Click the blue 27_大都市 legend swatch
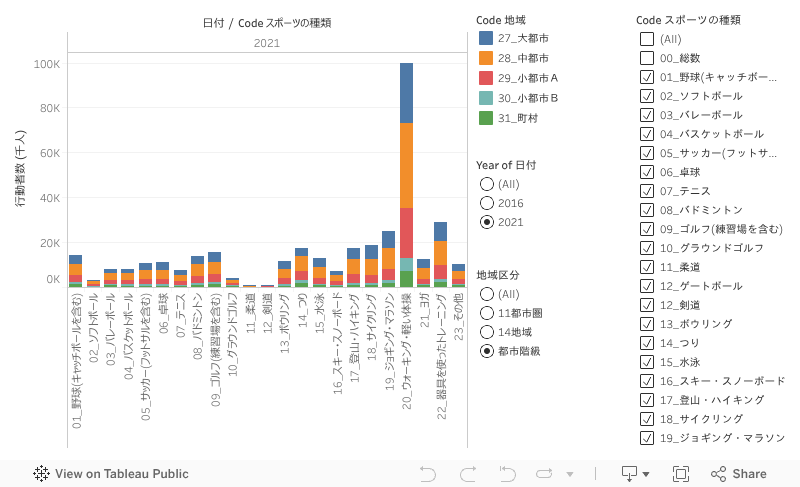Viewport: 800px width, 487px height. tap(486, 38)
